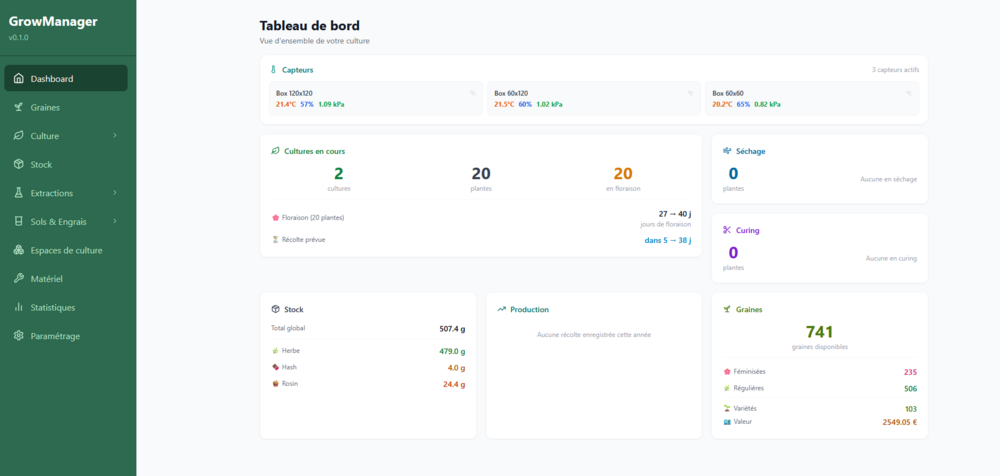Click the GrowManager title in the sidebar

point(53,22)
